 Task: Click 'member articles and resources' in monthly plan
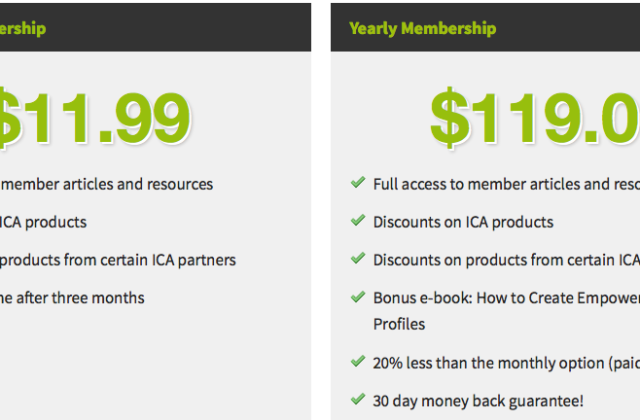coord(107,184)
